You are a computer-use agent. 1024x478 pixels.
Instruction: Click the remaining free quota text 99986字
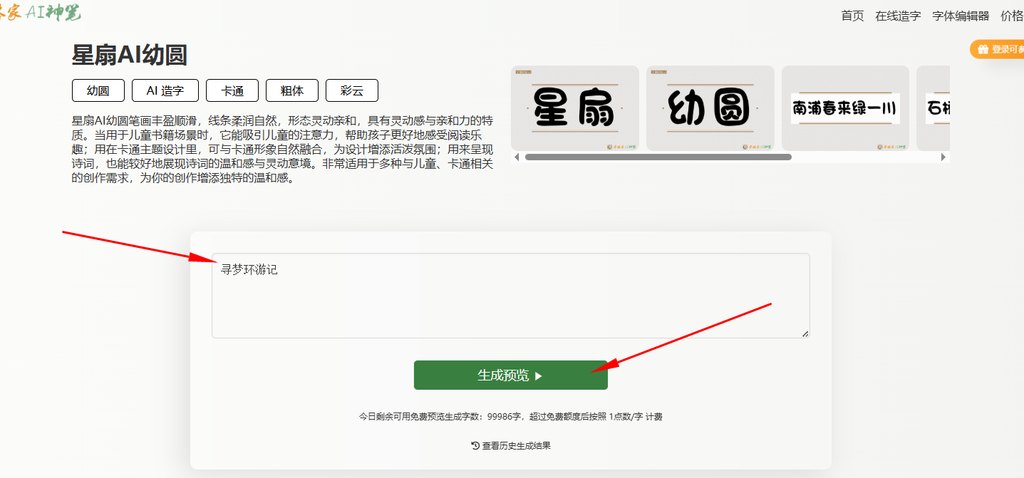(504, 417)
